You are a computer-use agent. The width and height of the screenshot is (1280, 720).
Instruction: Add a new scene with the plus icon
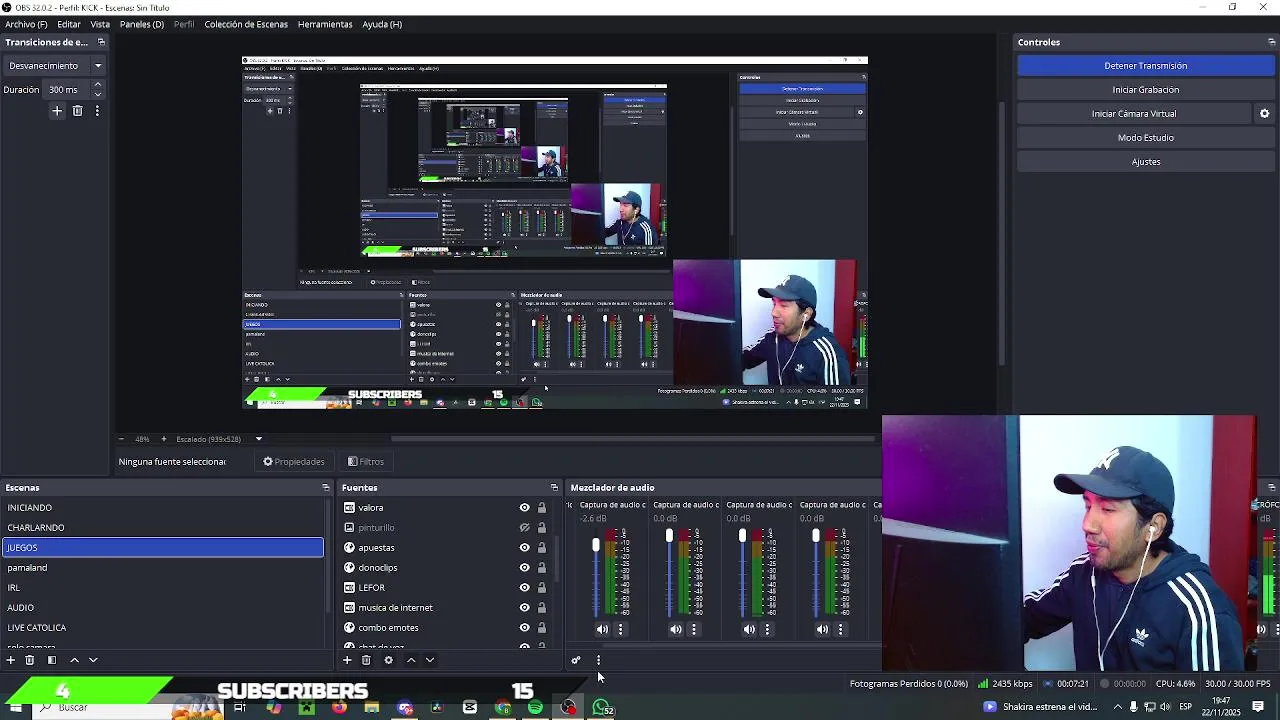[11, 660]
